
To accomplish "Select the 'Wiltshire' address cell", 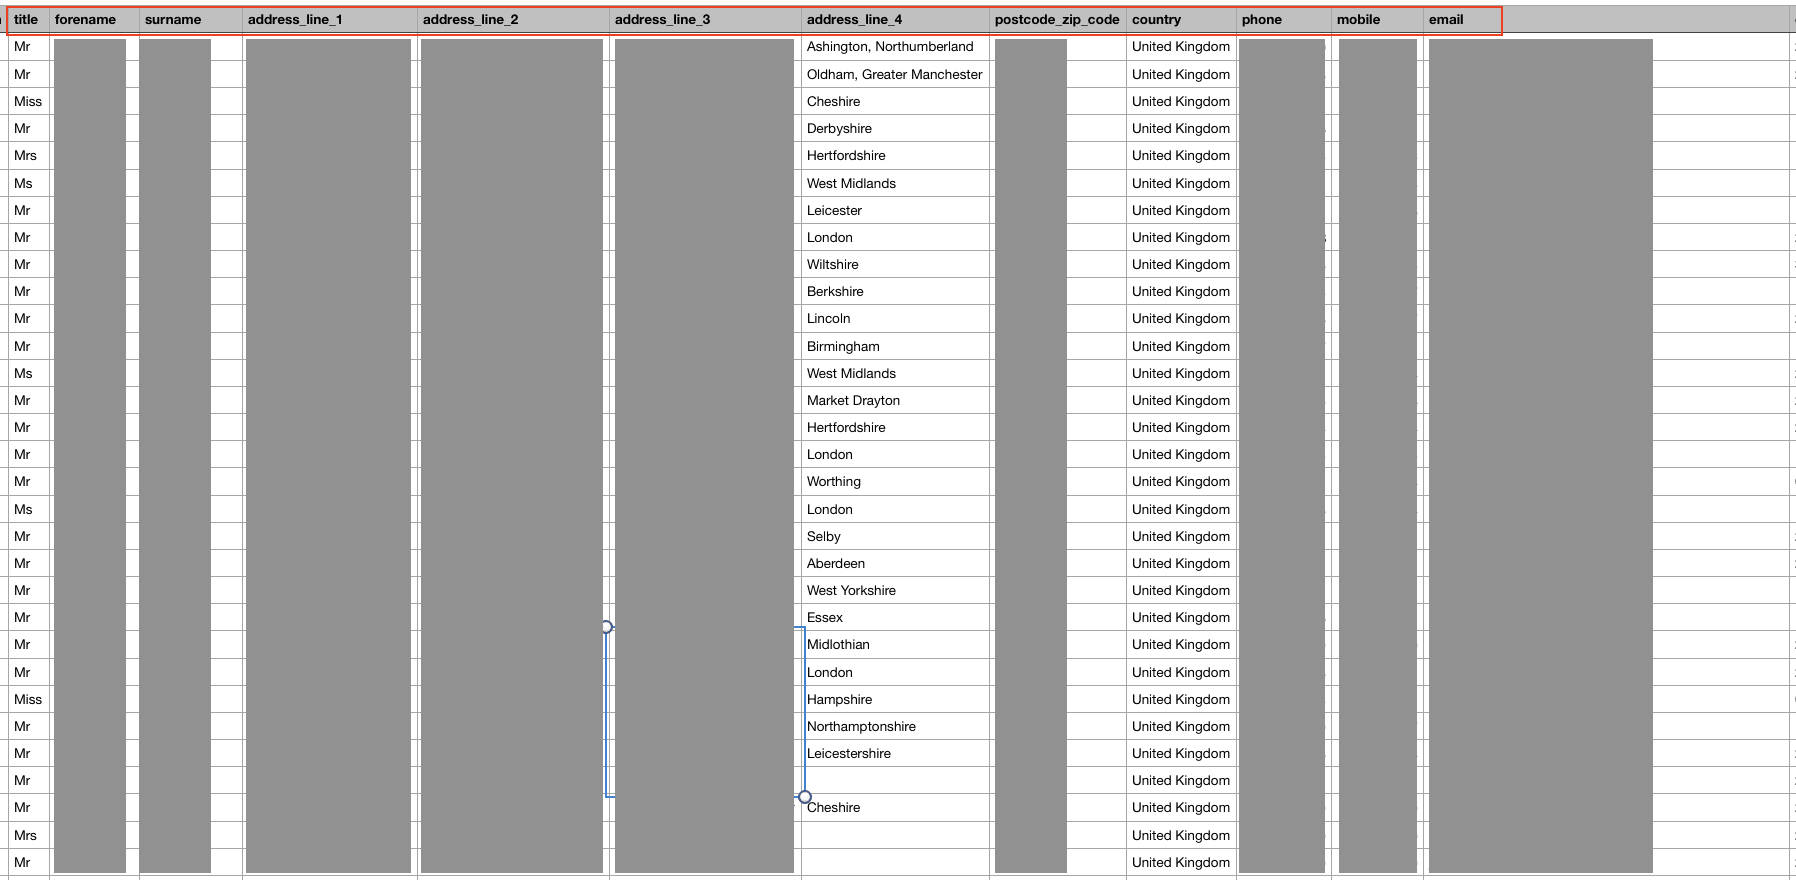I will 896,264.
